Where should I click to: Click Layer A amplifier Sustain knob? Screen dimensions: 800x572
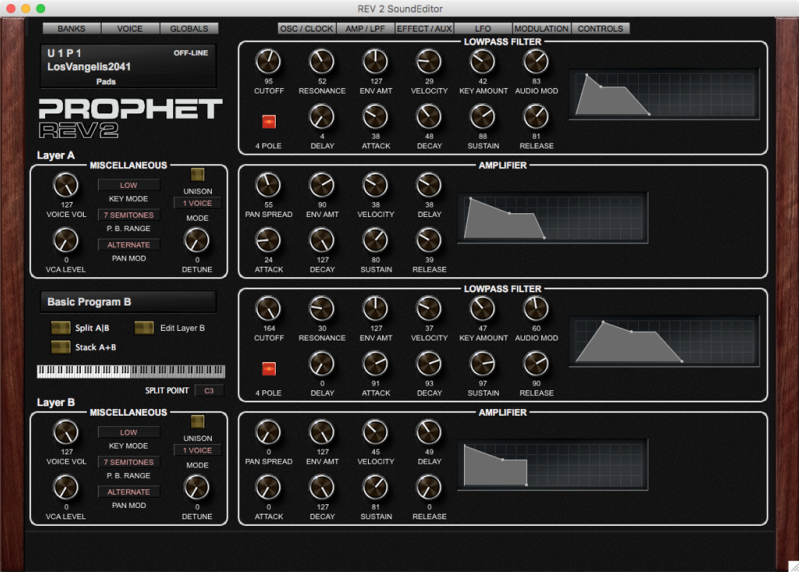tap(375, 239)
